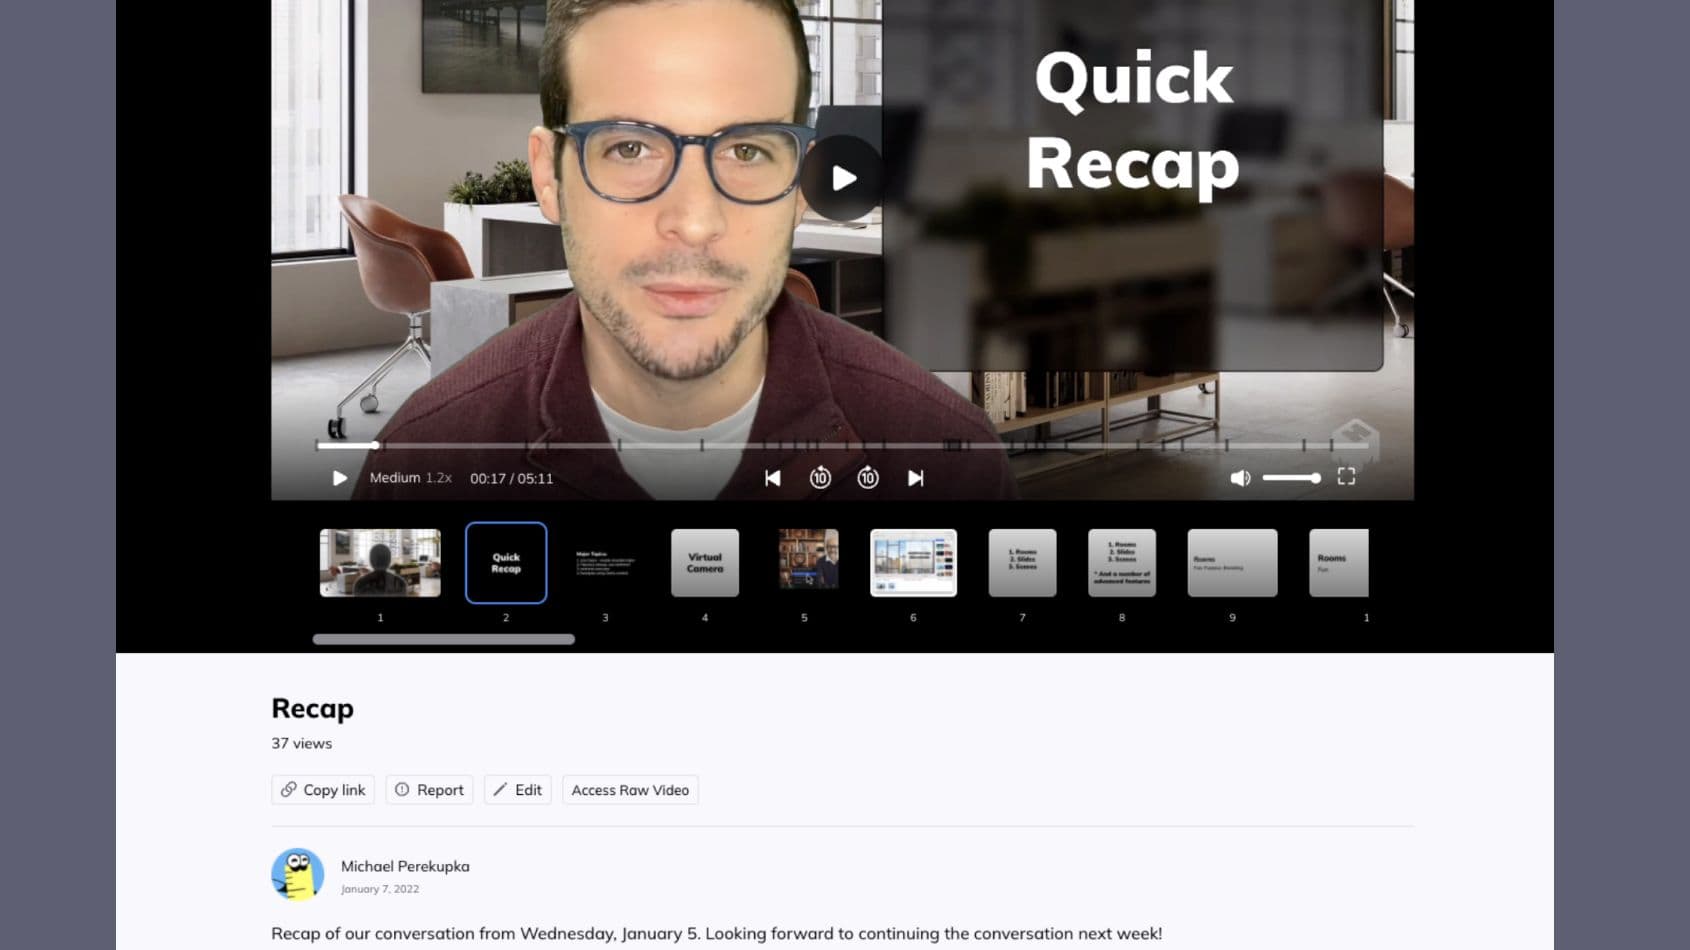Click the pencil icon on the Edit button
The width and height of the screenshot is (1690, 950).
point(500,789)
